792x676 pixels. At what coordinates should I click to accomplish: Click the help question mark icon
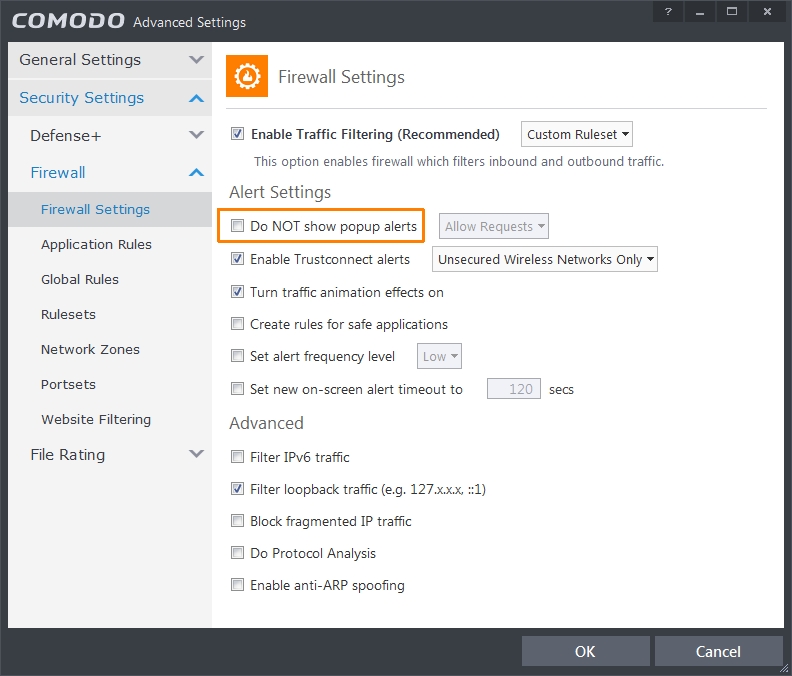[668, 11]
